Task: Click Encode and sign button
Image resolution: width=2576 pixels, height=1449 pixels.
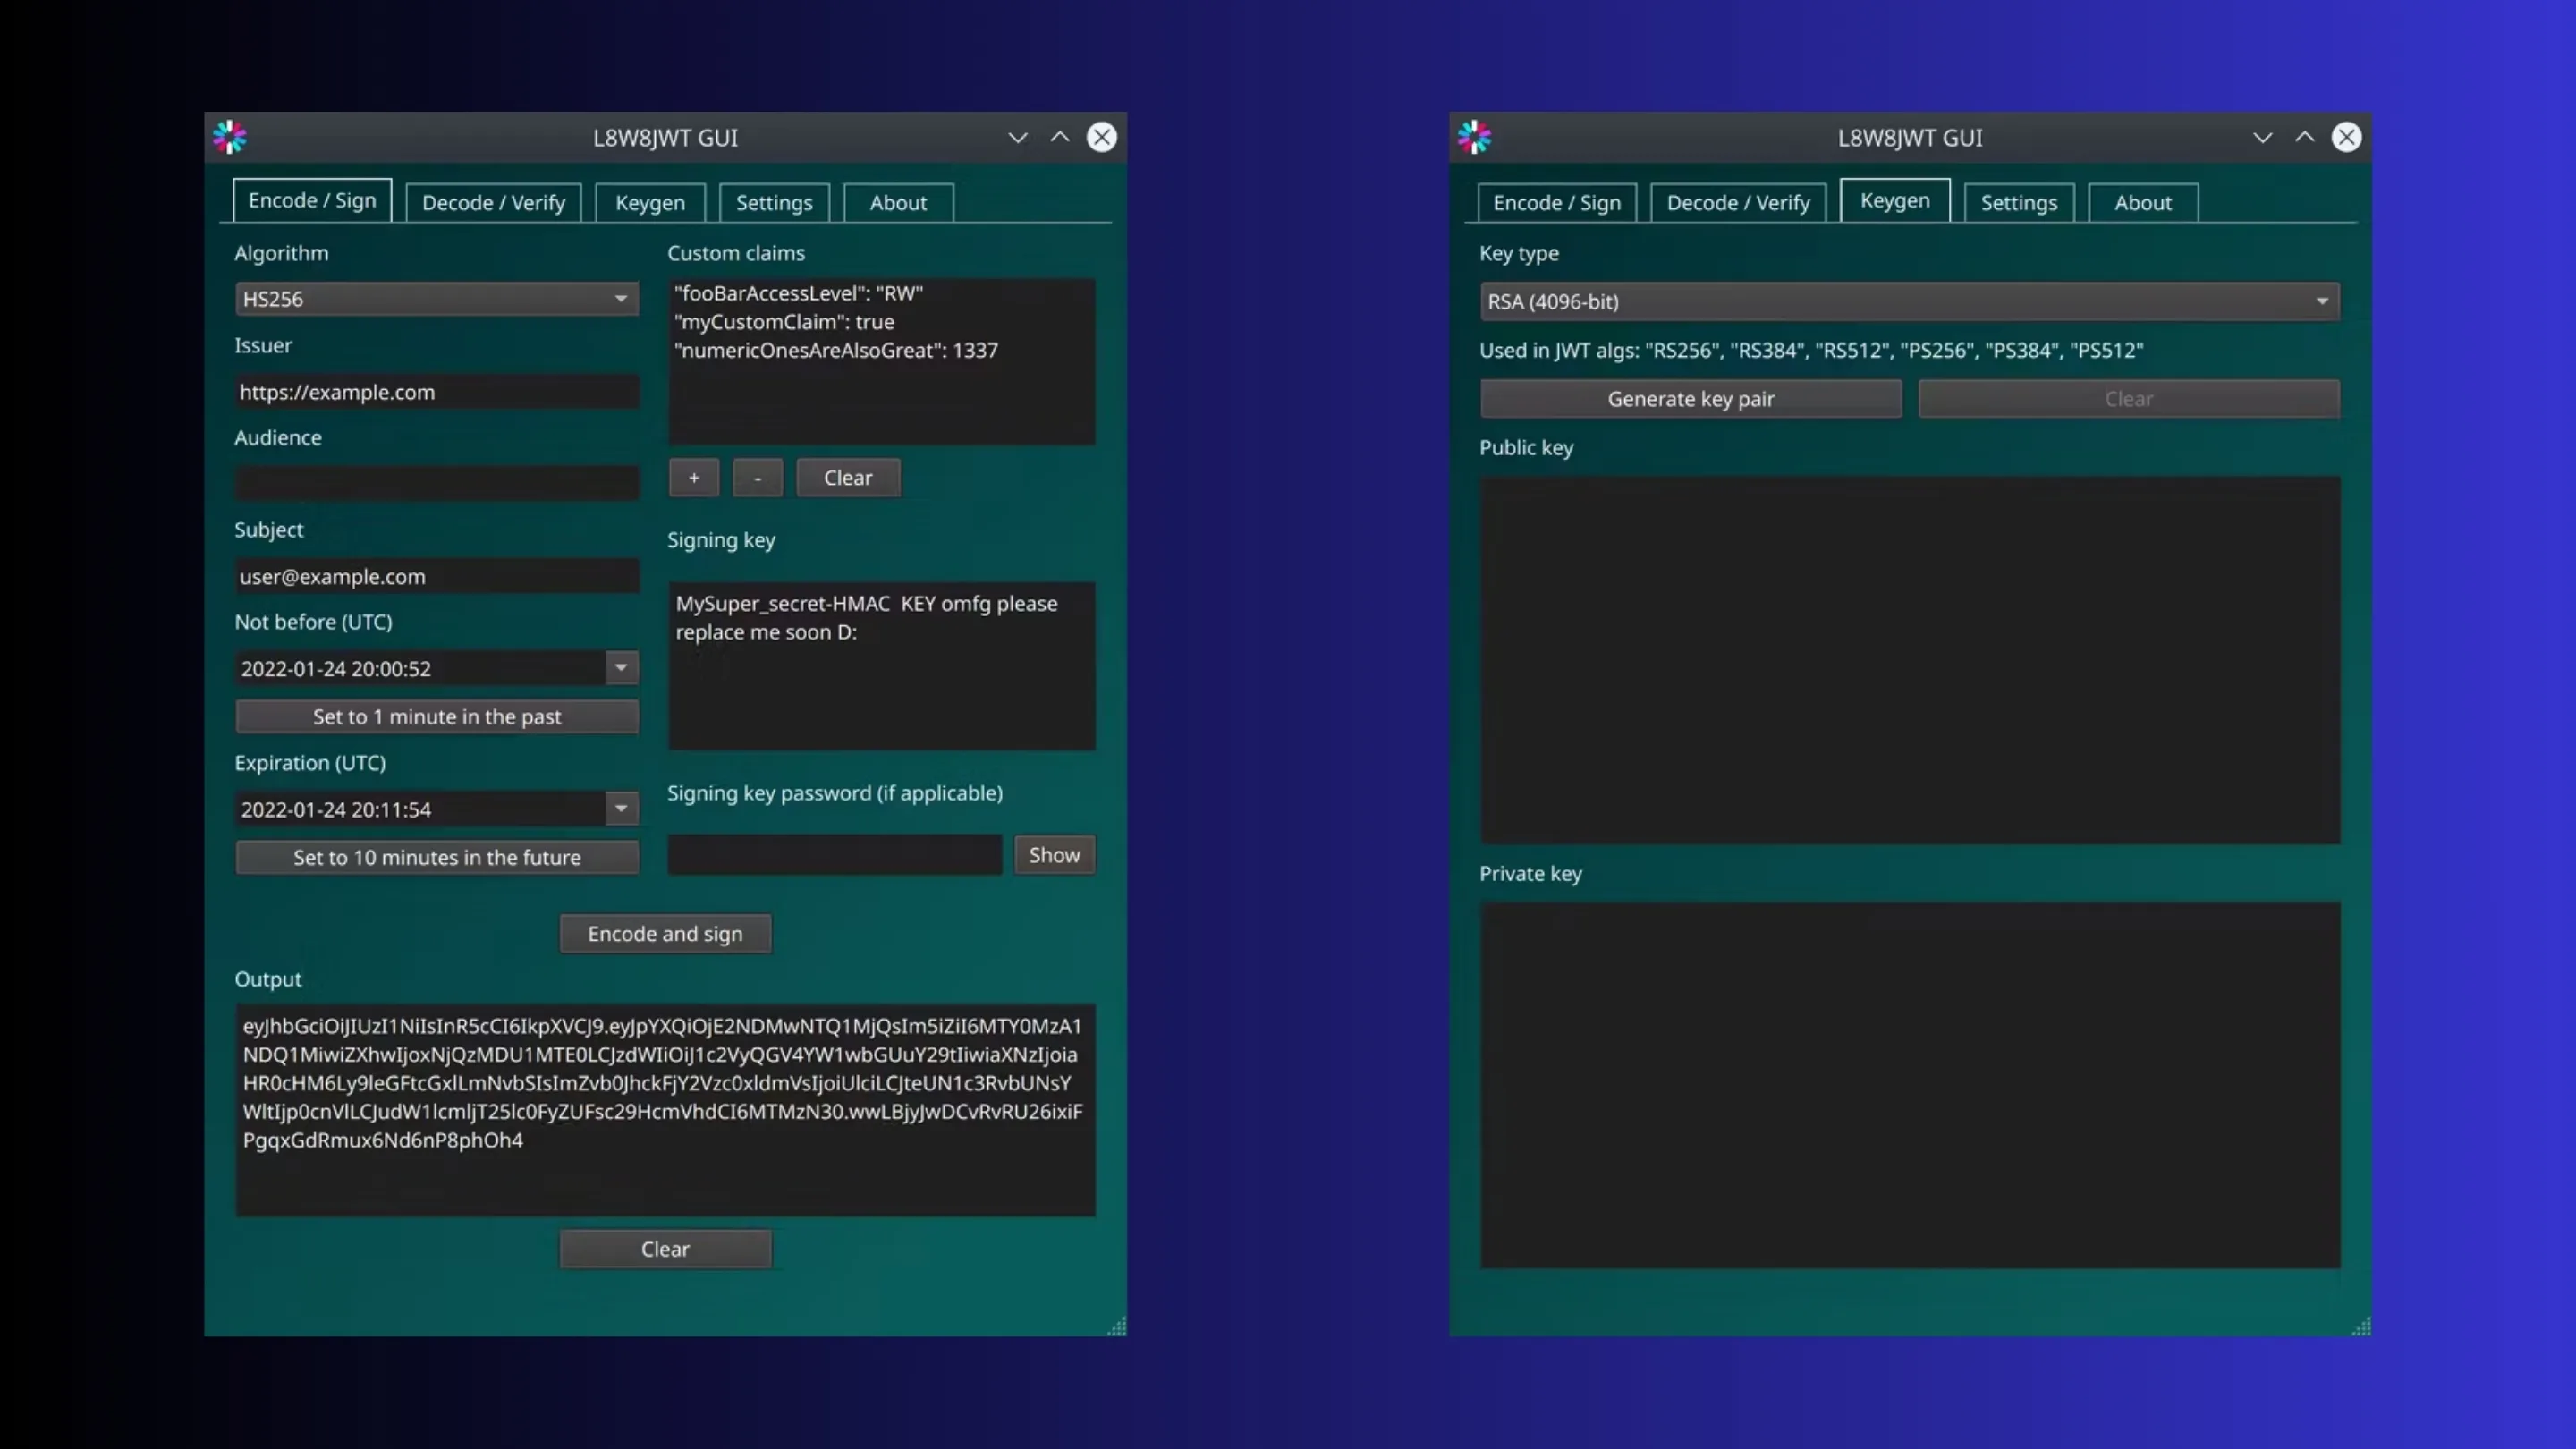Action: 665,933
